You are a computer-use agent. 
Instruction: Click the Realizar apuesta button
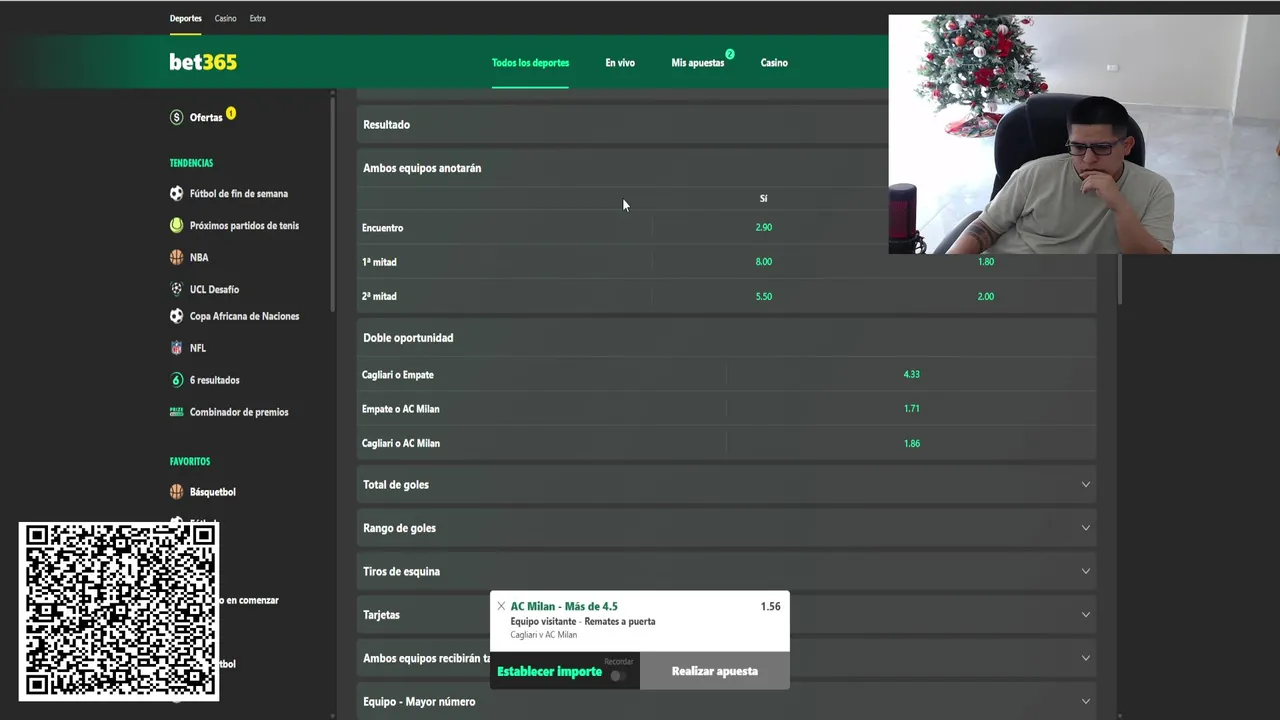715,671
